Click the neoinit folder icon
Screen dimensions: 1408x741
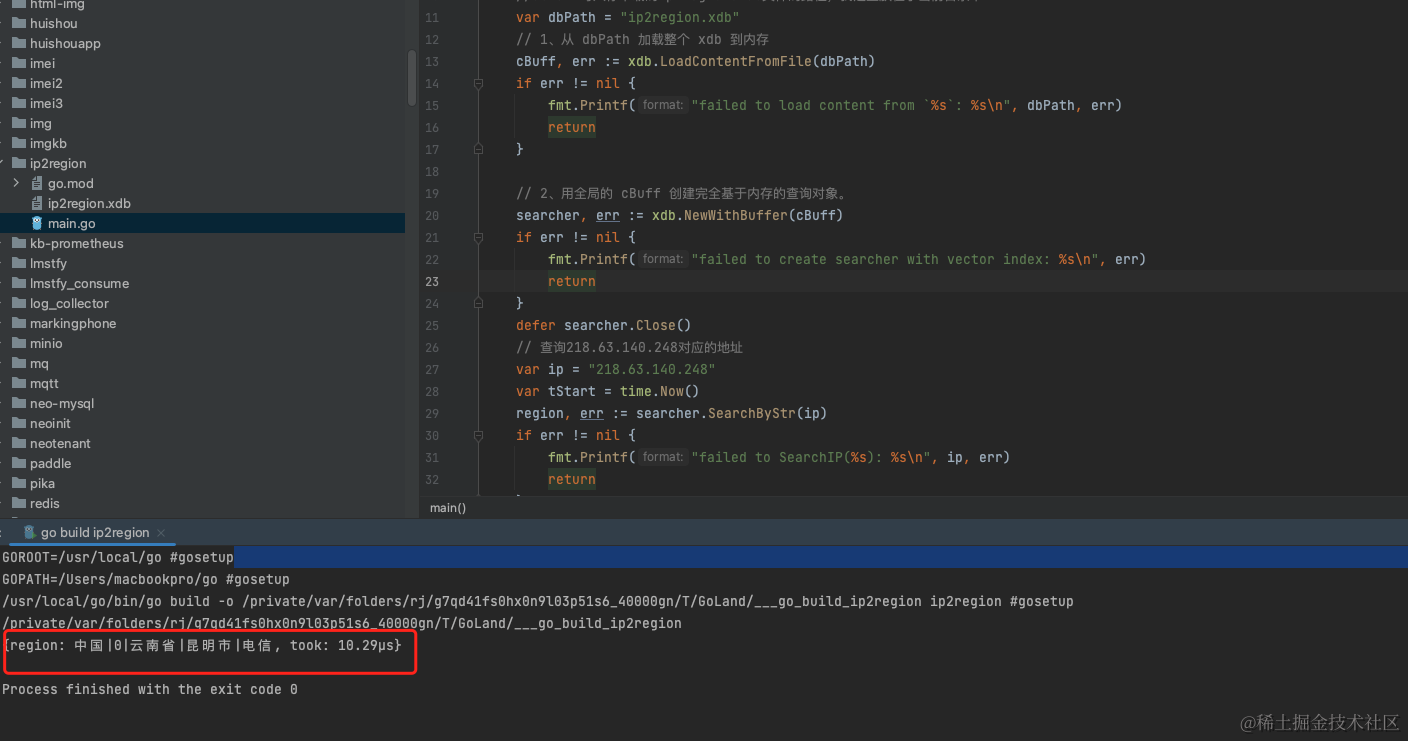[19, 423]
